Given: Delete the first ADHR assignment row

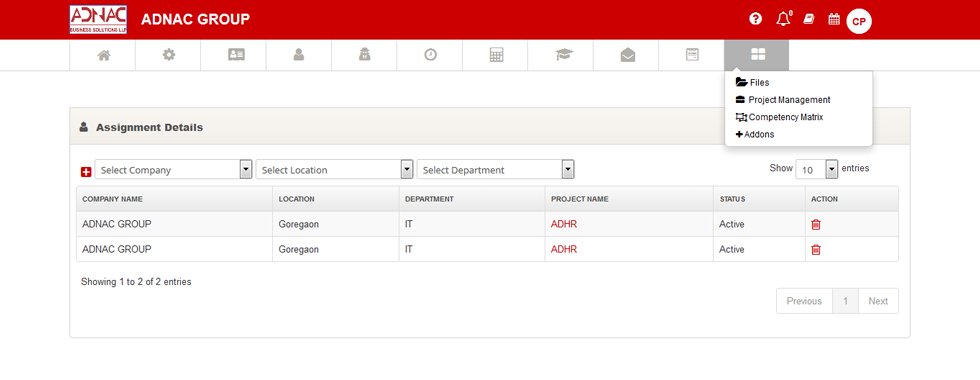Looking at the screenshot, I should (x=816, y=224).
